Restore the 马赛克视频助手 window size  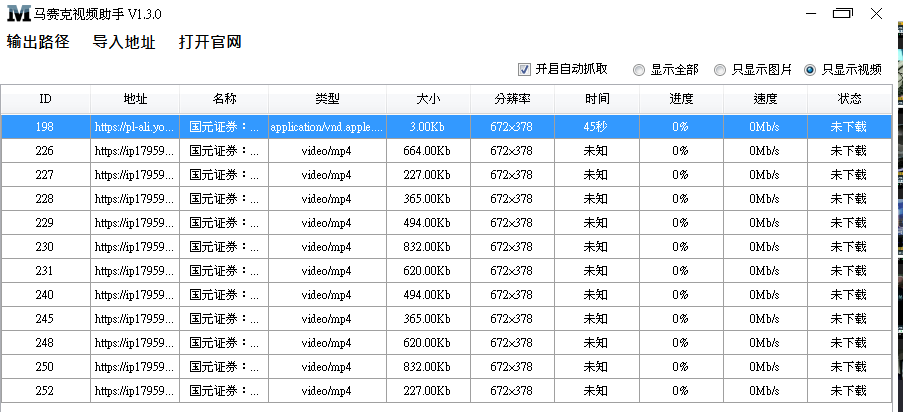tap(843, 13)
